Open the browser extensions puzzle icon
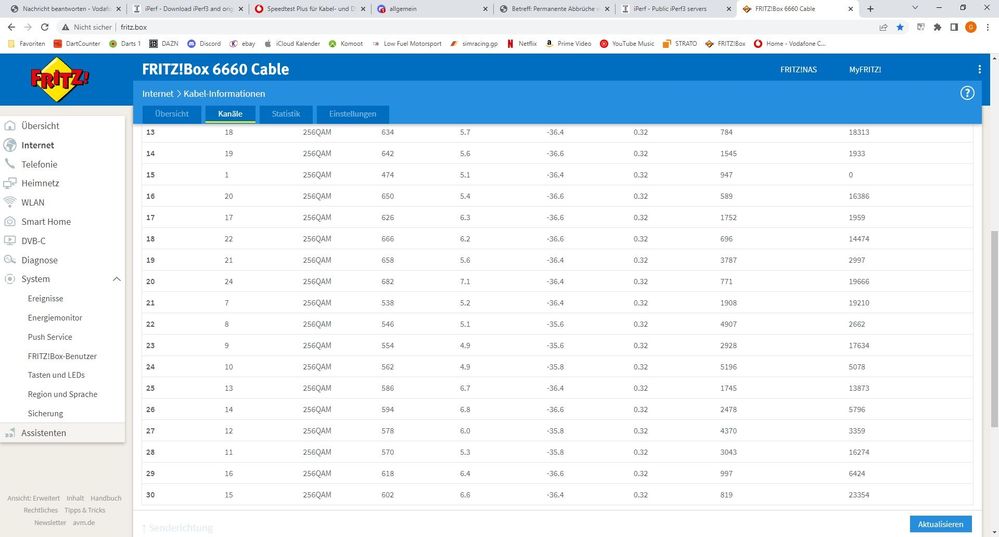The width and height of the screenshot is (999, 537). (937, 27)
